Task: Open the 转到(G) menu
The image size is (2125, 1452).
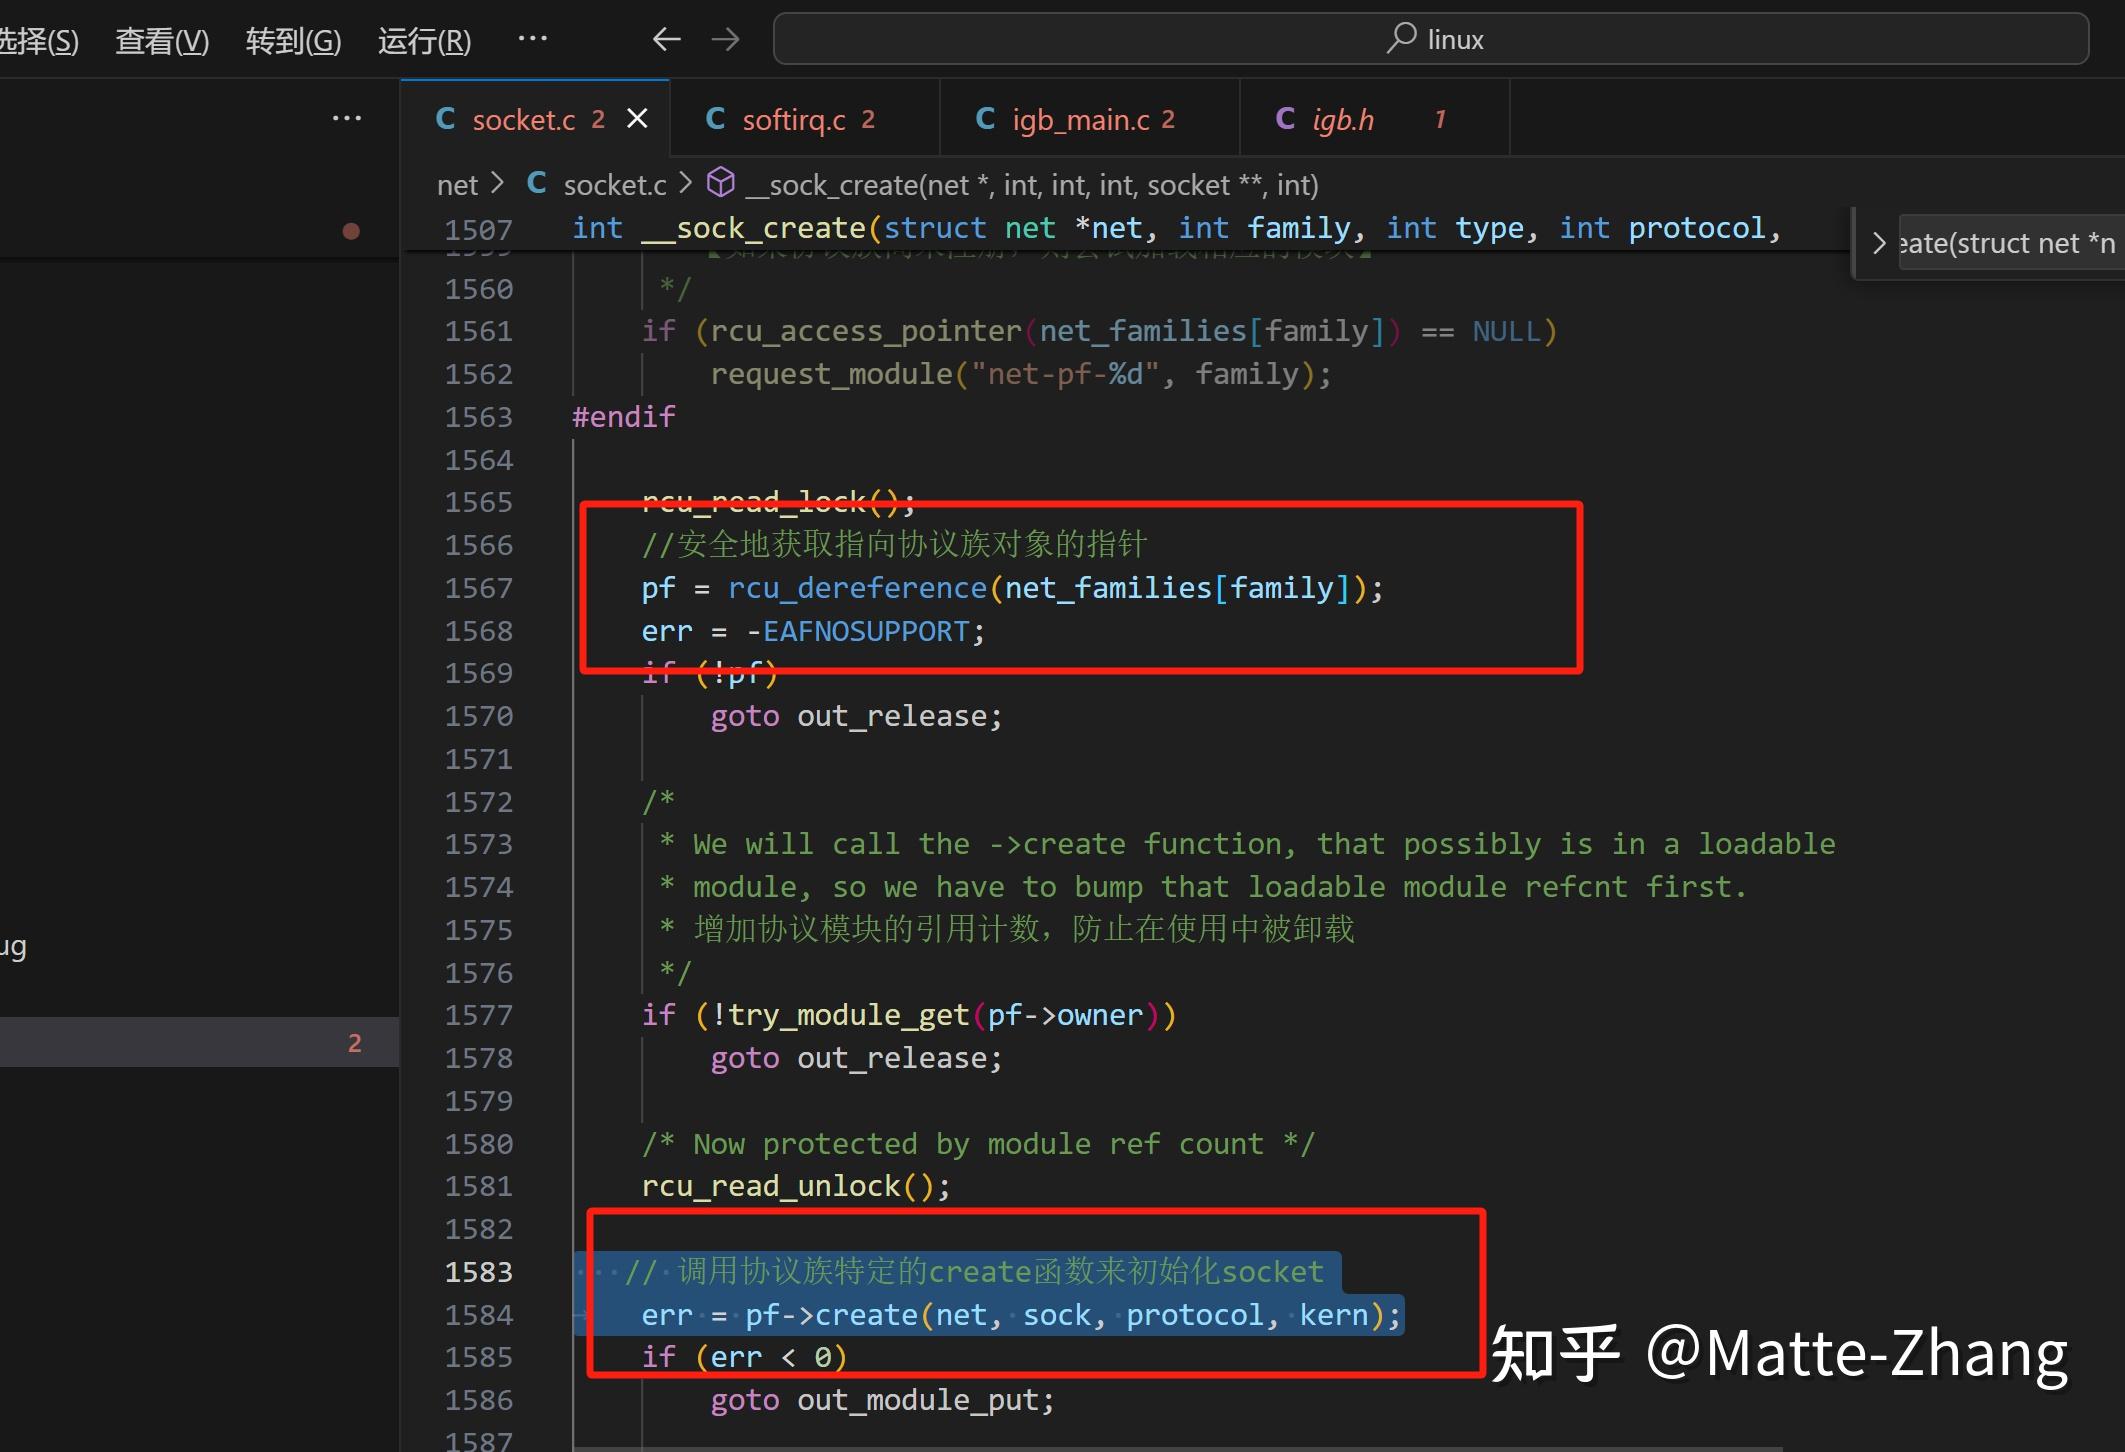Action: coord(293,41)
